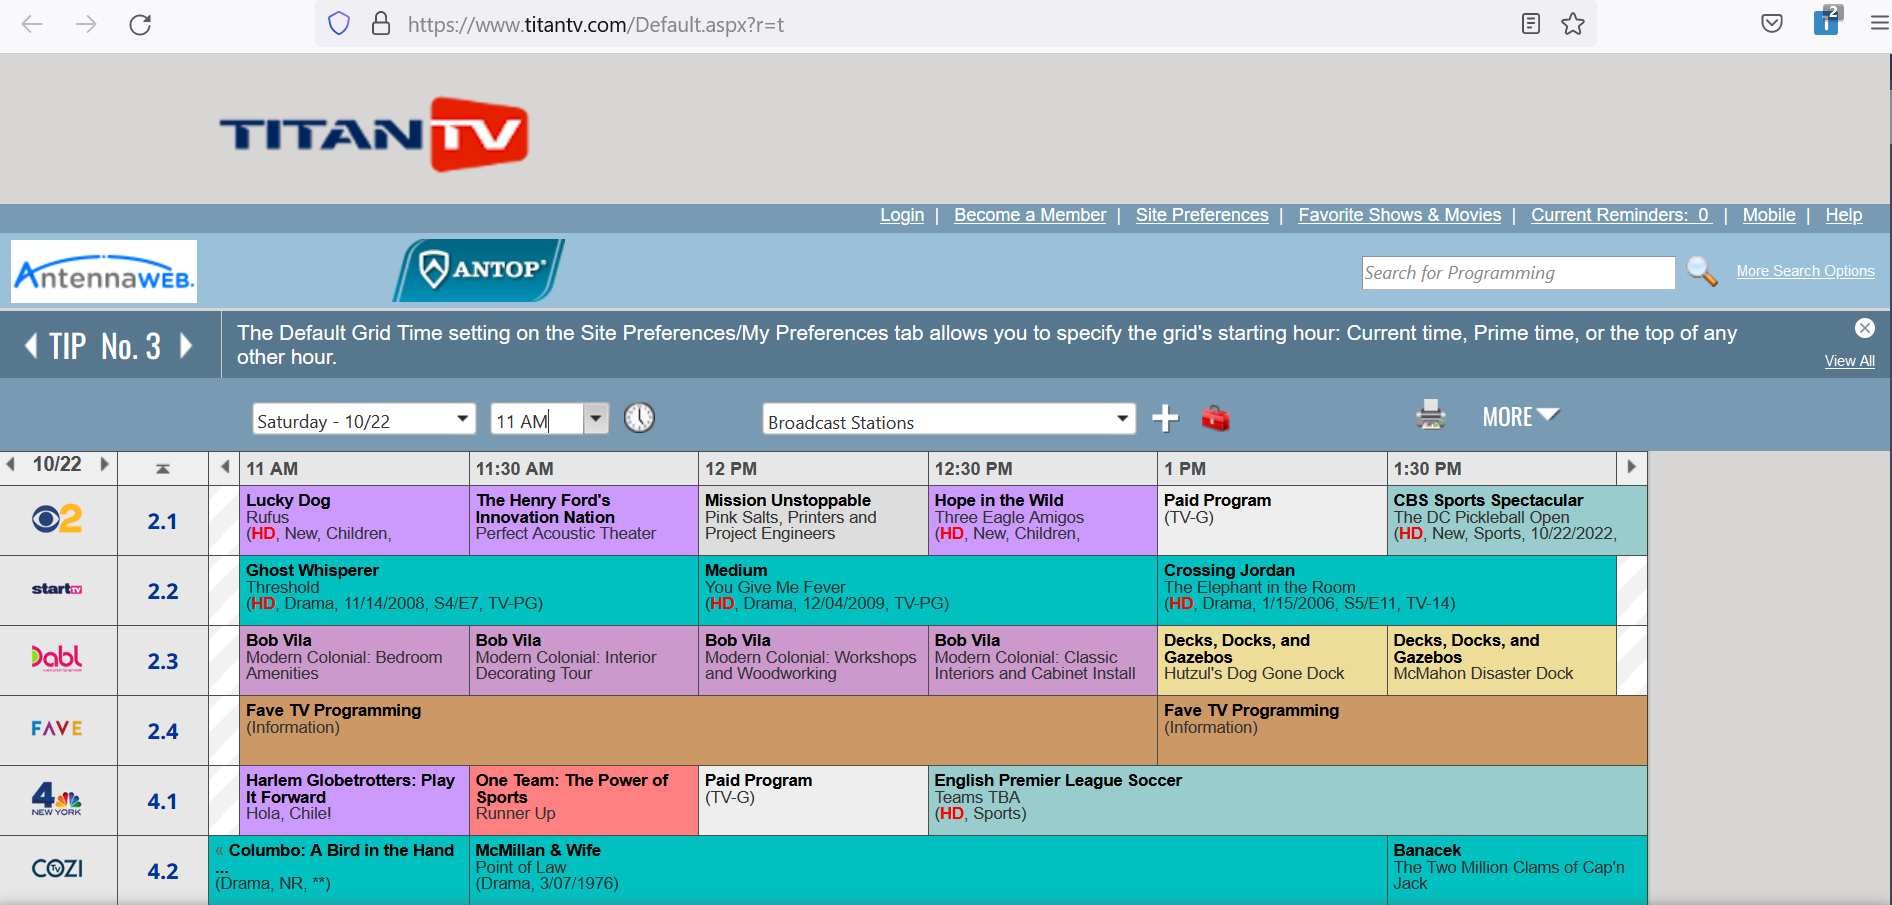The width and height of the screenshot is (1892, 905).
Task: Click the printer icon to print the grid
Action: point(1430,415)
